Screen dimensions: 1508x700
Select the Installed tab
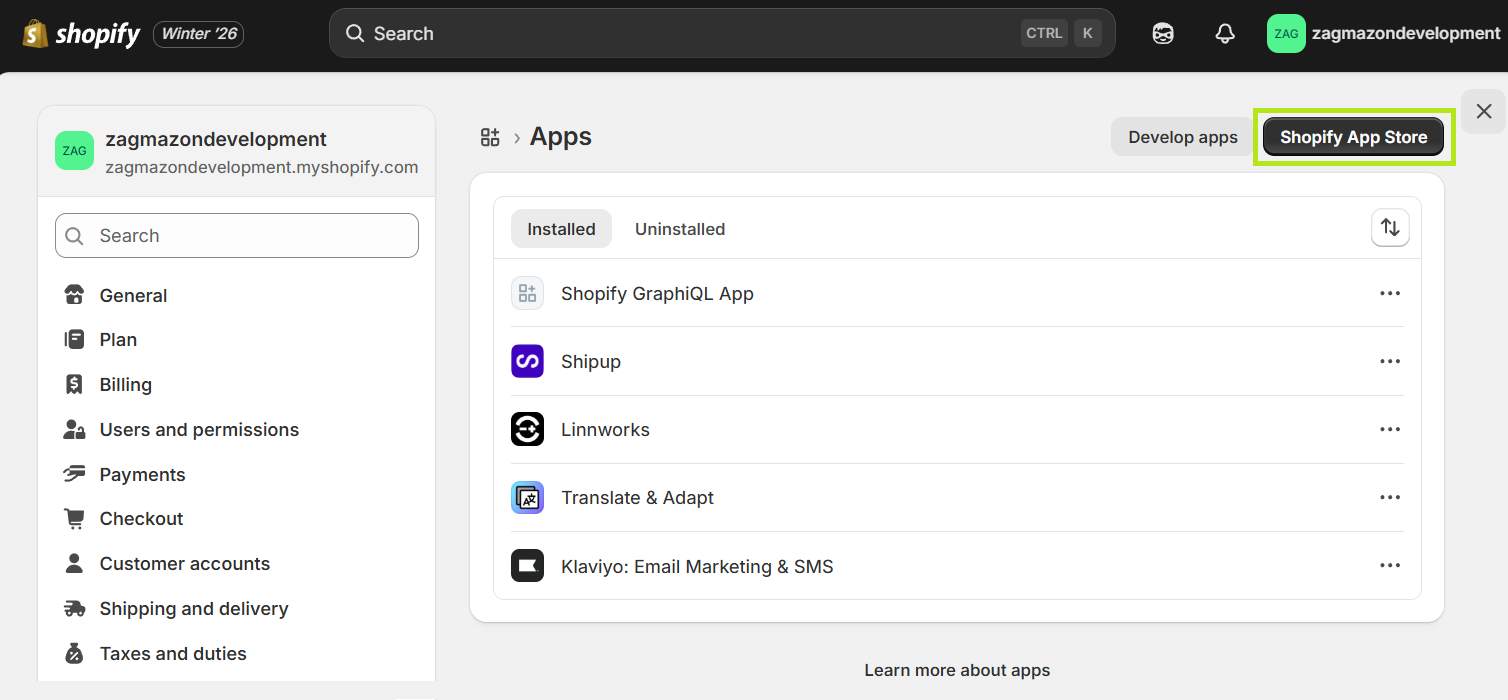(x=561, y=228)
